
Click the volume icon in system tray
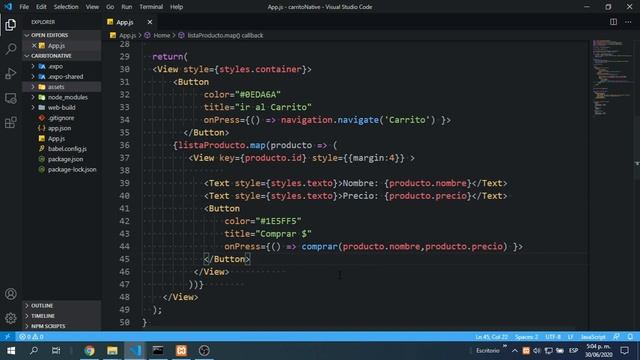pyautogui.click(x=537, y=351)
